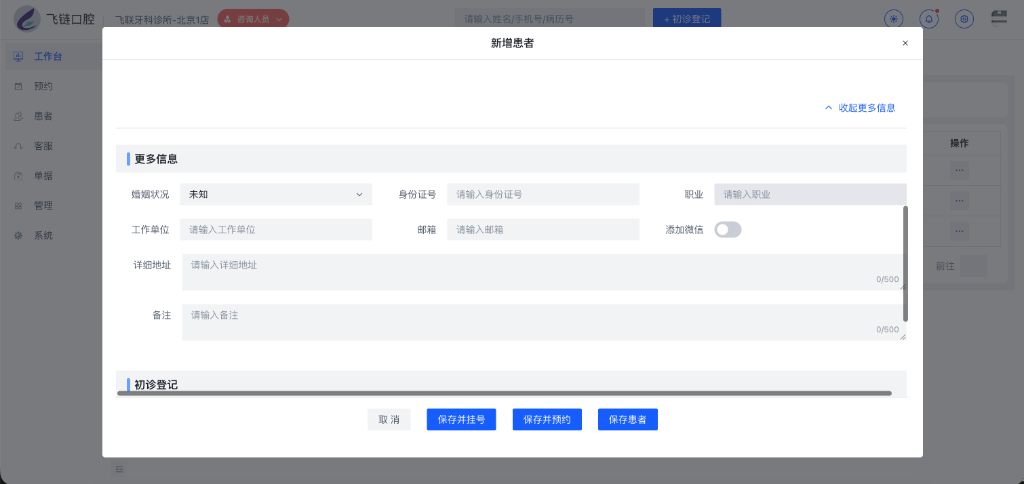Click the 详细地址 text area
The image size is (1024, 484).
[543, 272]
